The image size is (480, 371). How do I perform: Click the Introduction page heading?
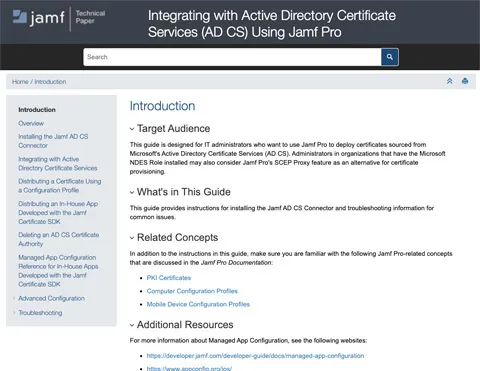(x=162, y=106)
